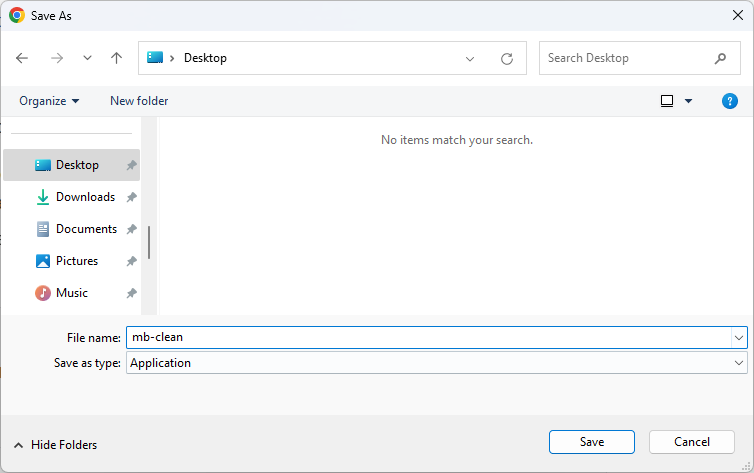Screen dimensions: 754x473
Task: Open the Recent locations chevron
Action: coord(87,58)
